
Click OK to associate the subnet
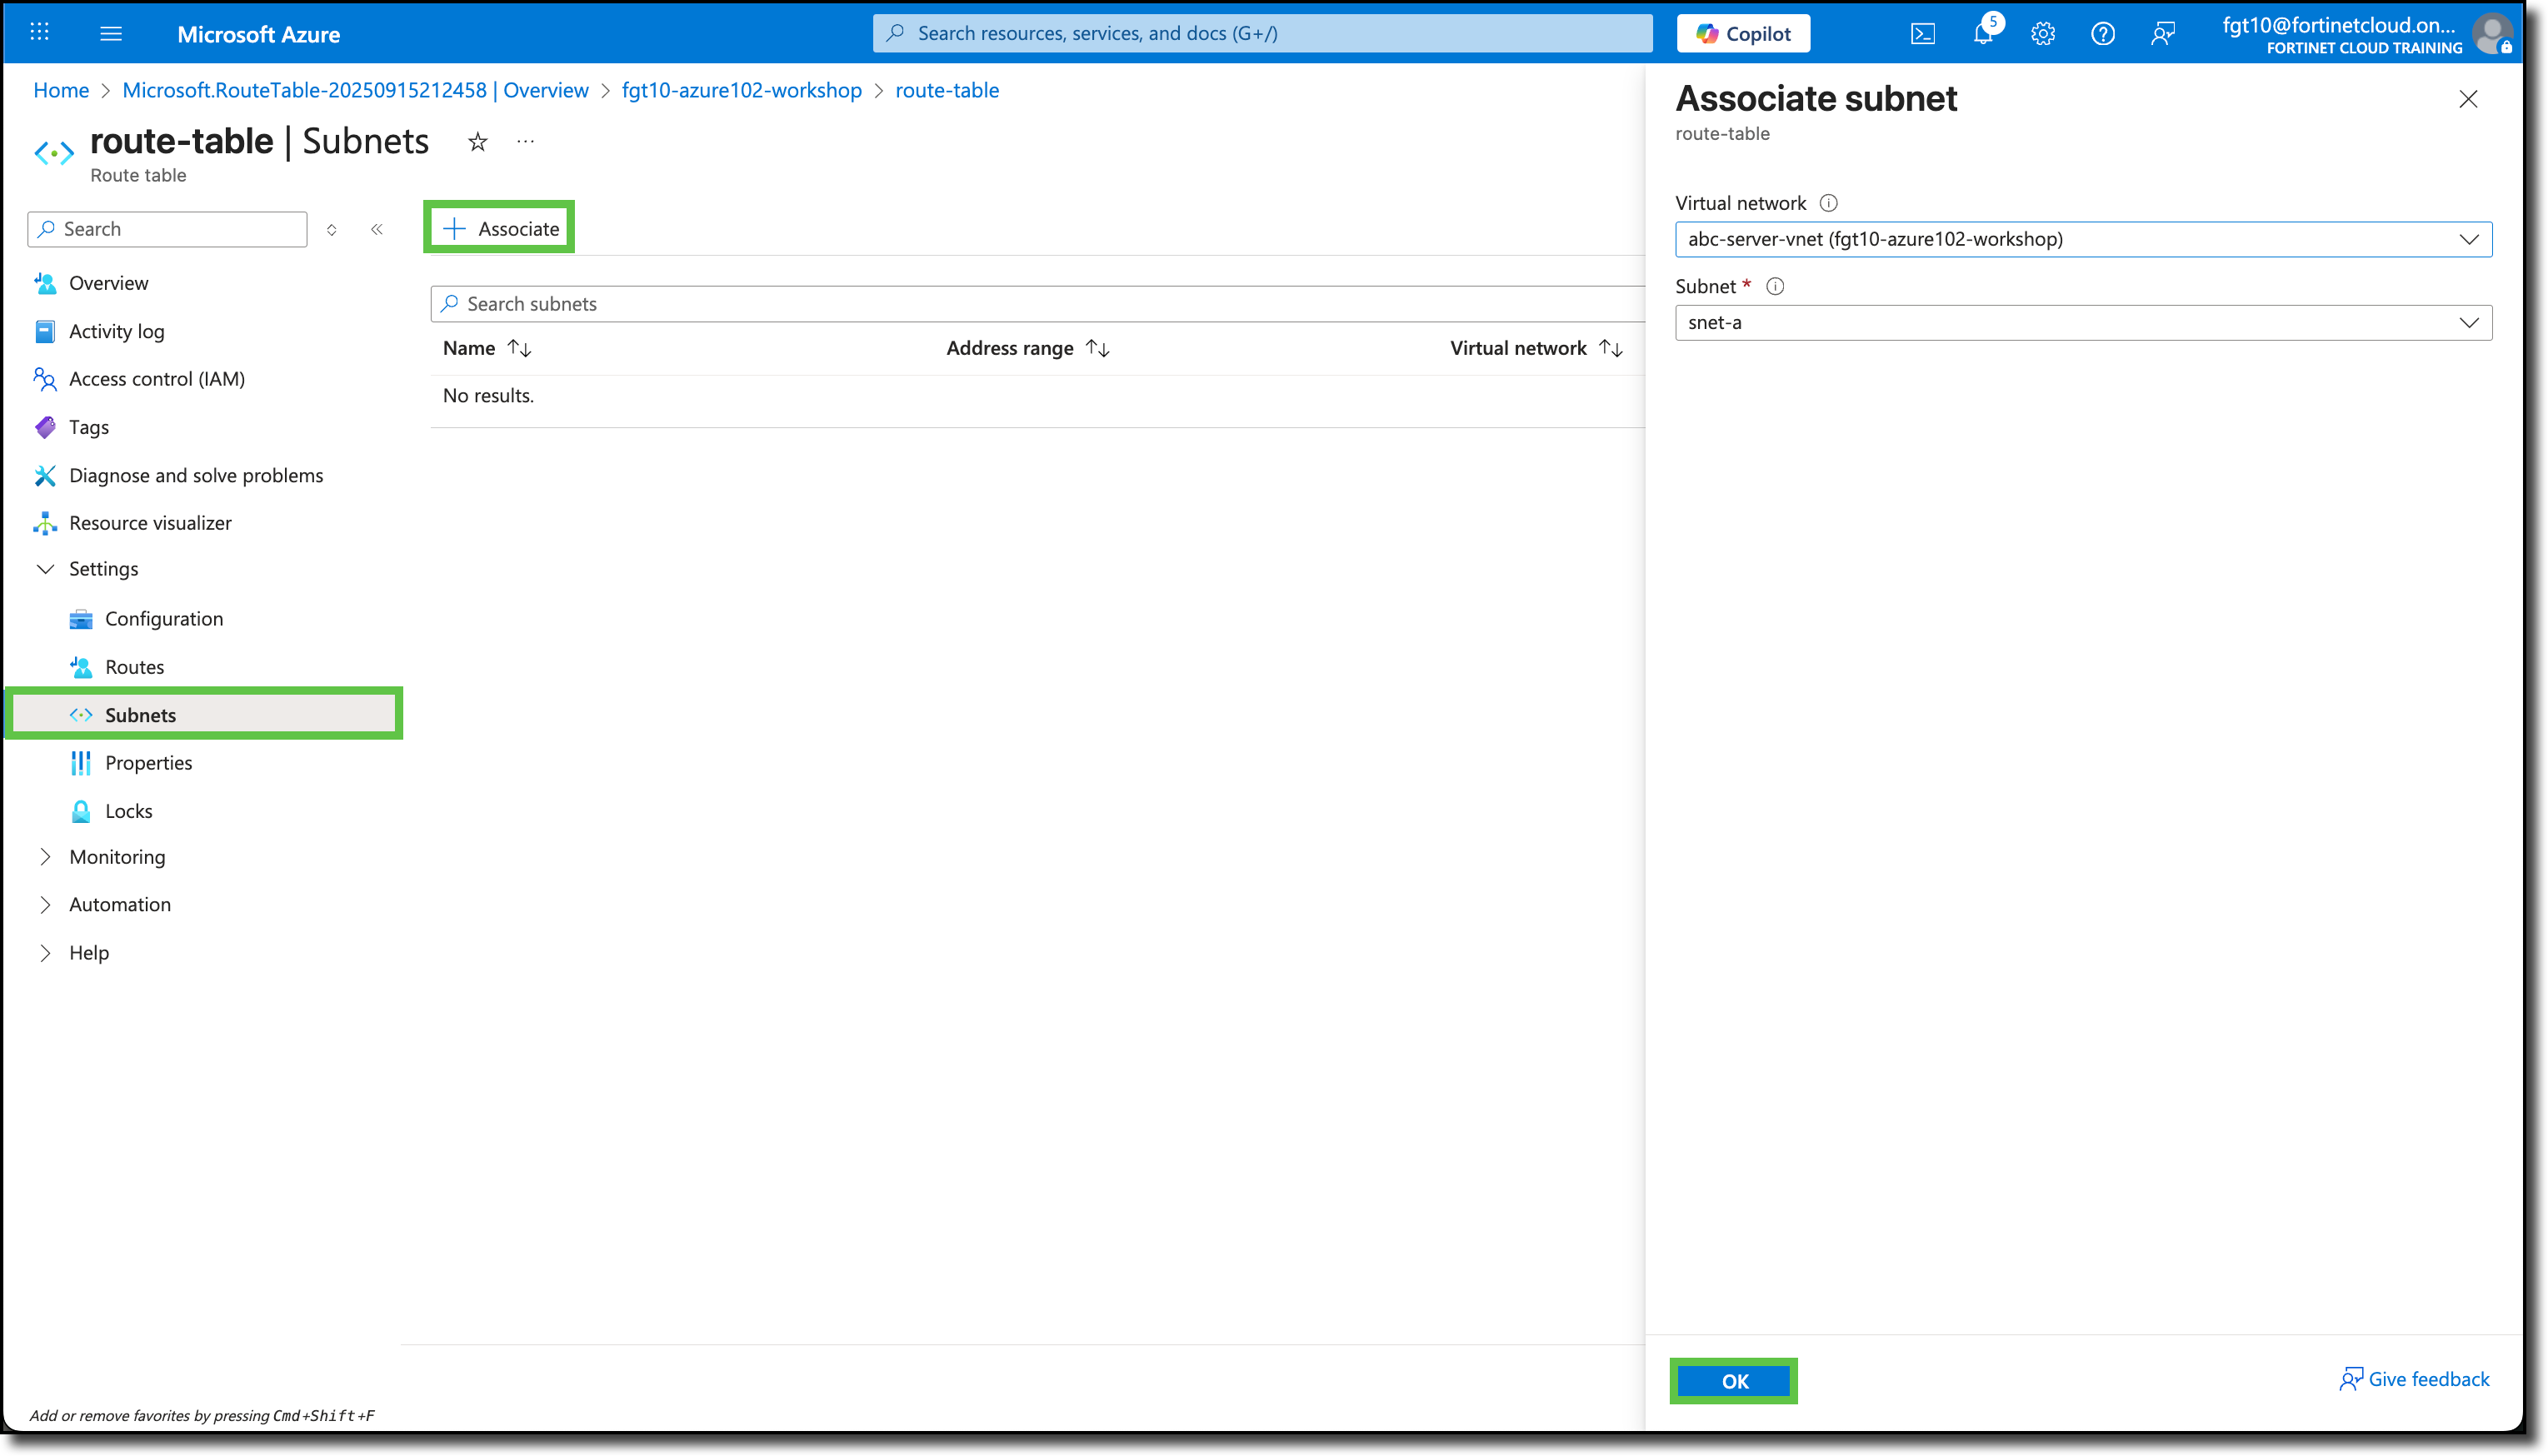pos(1733,1381)
